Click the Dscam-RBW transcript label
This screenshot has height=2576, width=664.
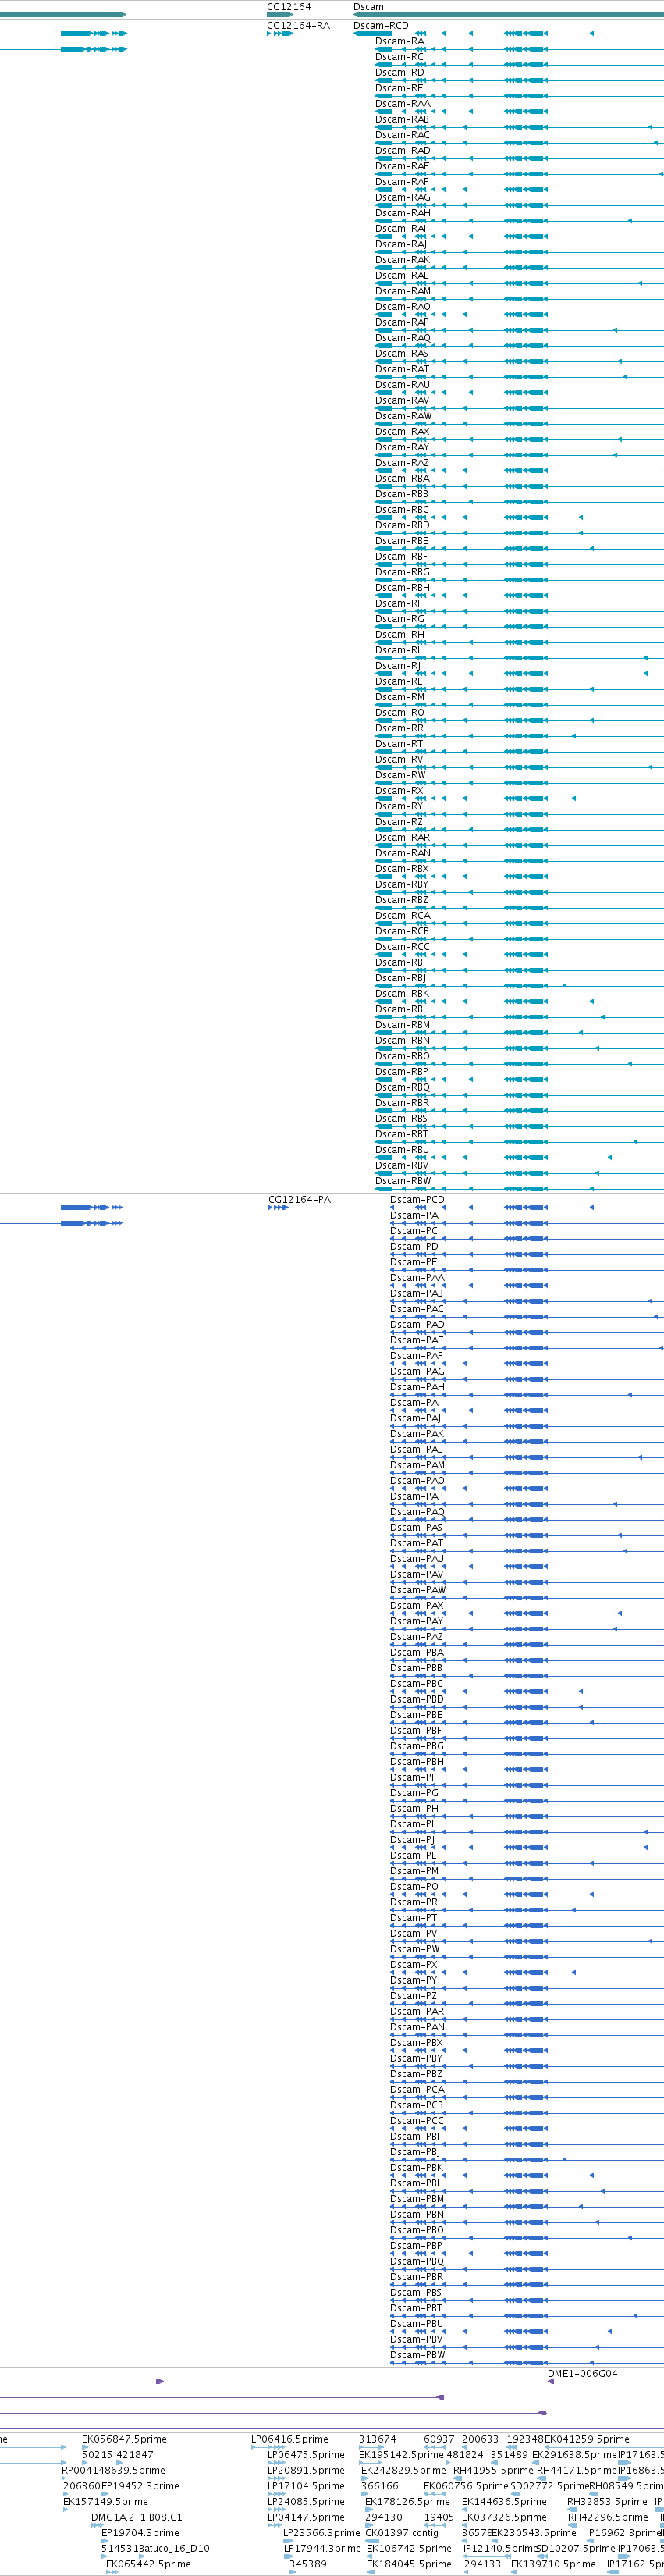coord(403,1181)
